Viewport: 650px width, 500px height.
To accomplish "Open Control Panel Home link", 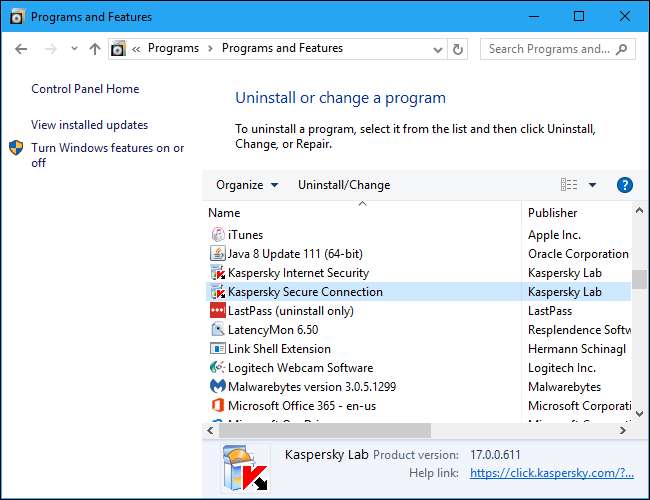I will [x=85, y=89].
